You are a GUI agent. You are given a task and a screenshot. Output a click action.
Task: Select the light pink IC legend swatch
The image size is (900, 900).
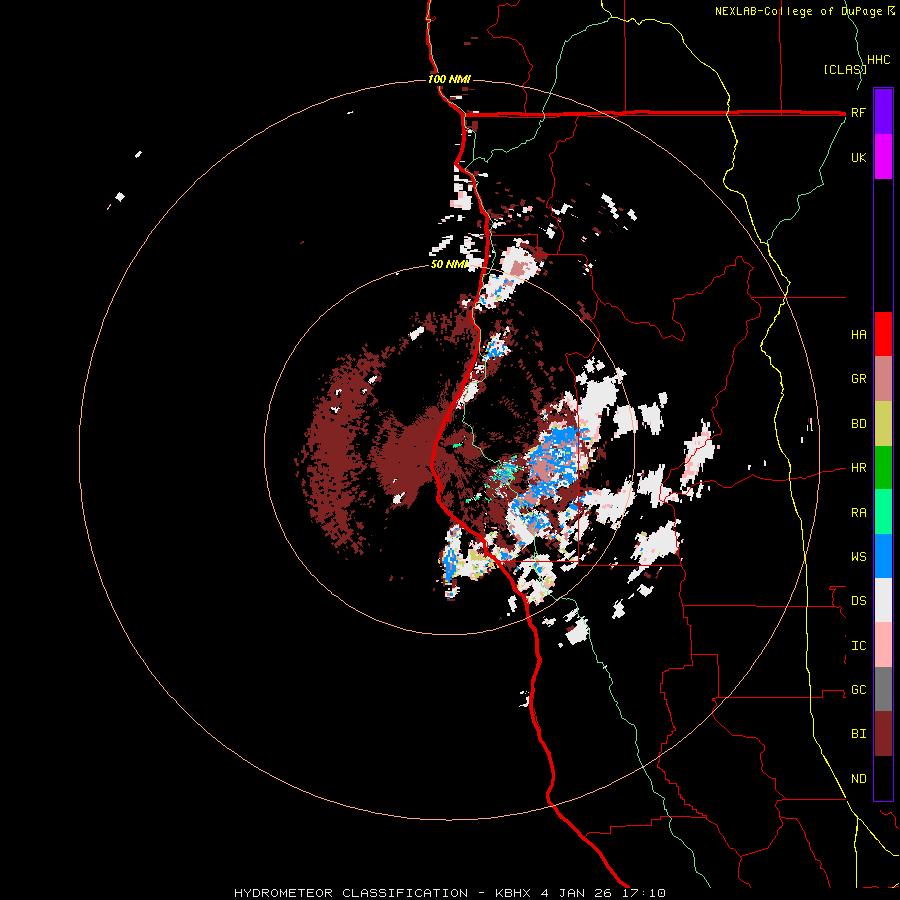tap(883, 645)
